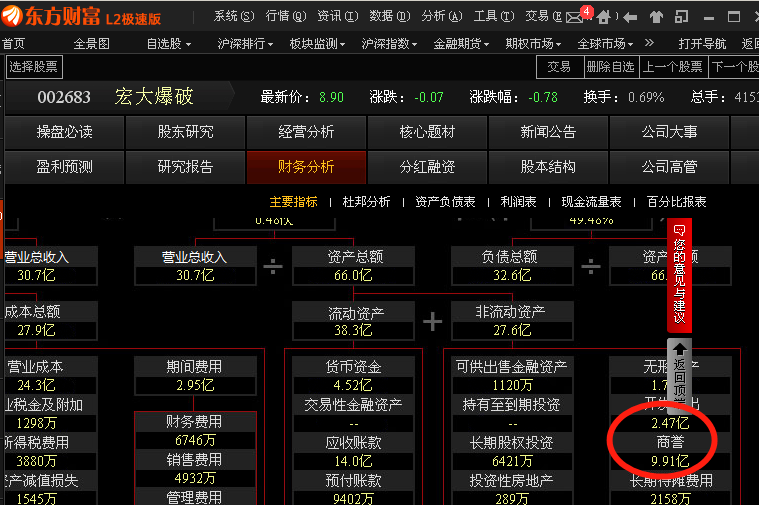Expand 期权市场 dropdown

[x=533, y=44]
